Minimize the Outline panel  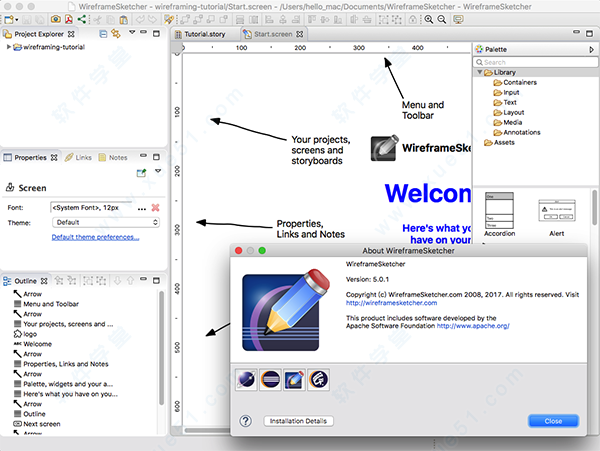click(143, 279)
